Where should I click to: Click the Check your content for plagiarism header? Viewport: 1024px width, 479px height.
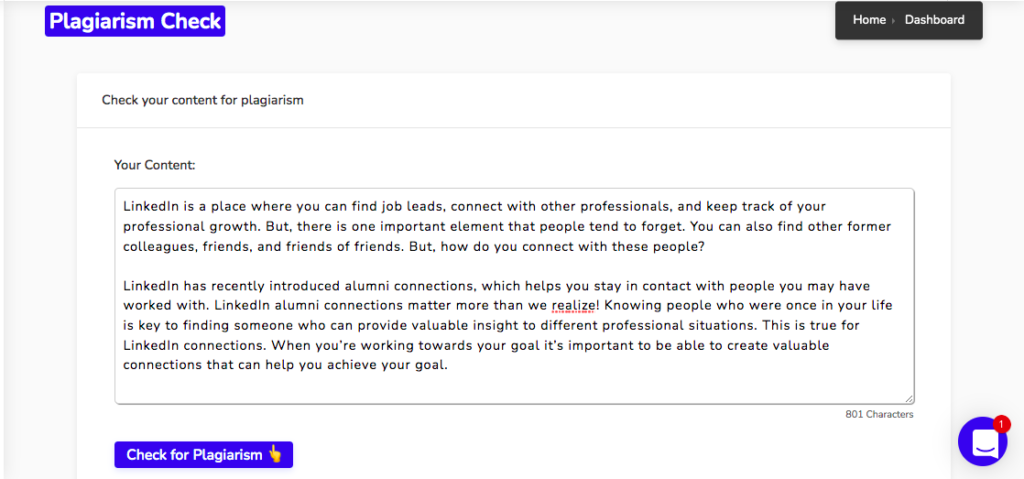pyautogui.click(x=202, y=101)
